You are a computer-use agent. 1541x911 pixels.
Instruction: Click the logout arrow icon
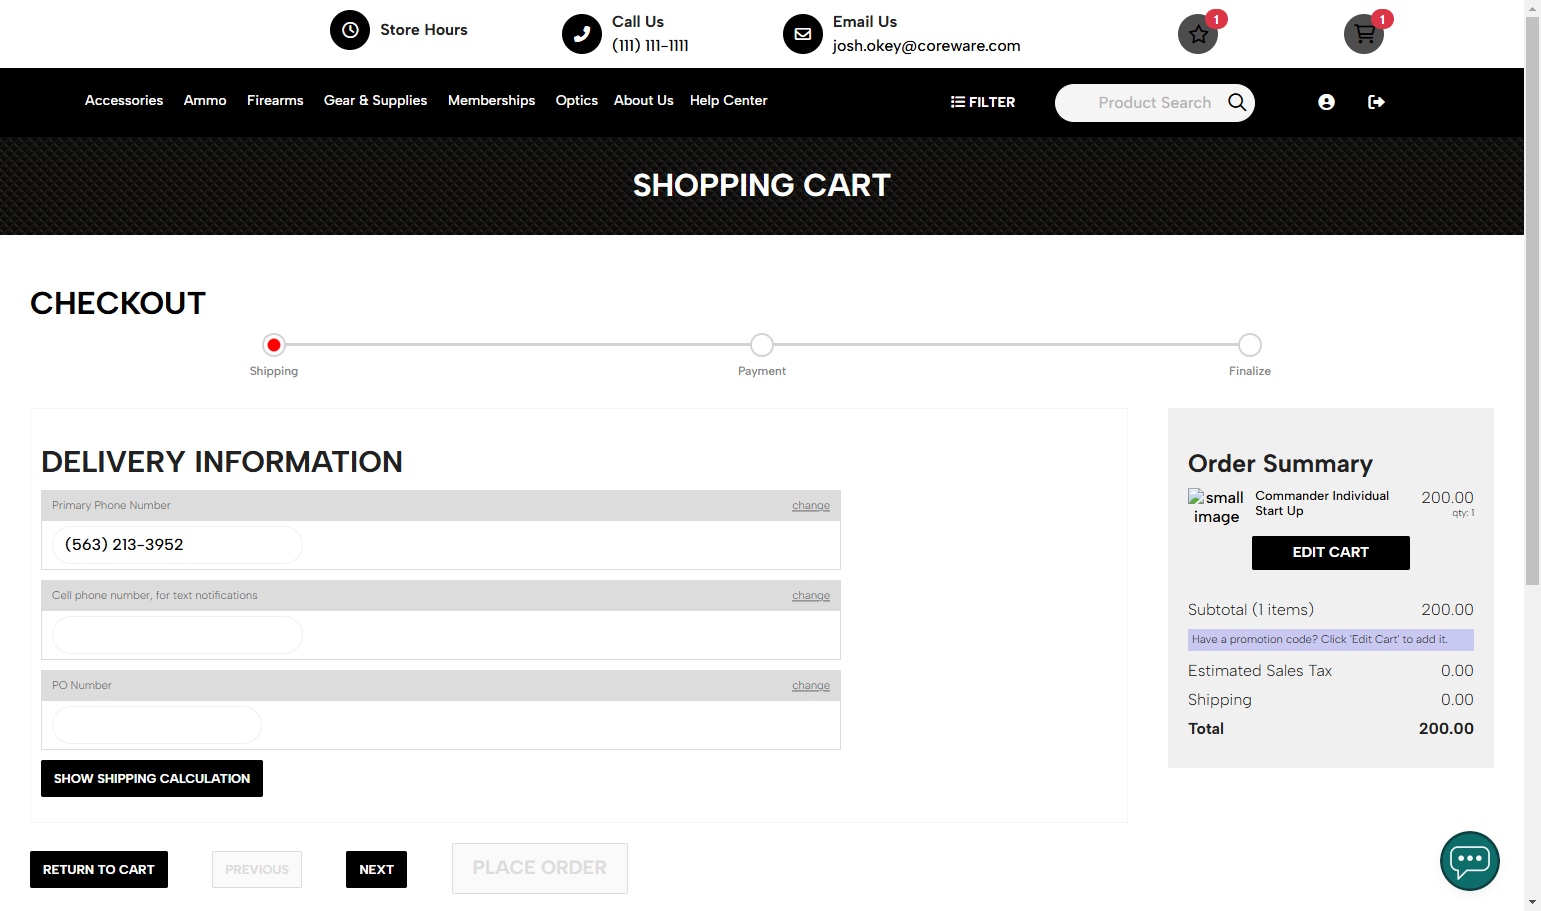[1376, 102]
